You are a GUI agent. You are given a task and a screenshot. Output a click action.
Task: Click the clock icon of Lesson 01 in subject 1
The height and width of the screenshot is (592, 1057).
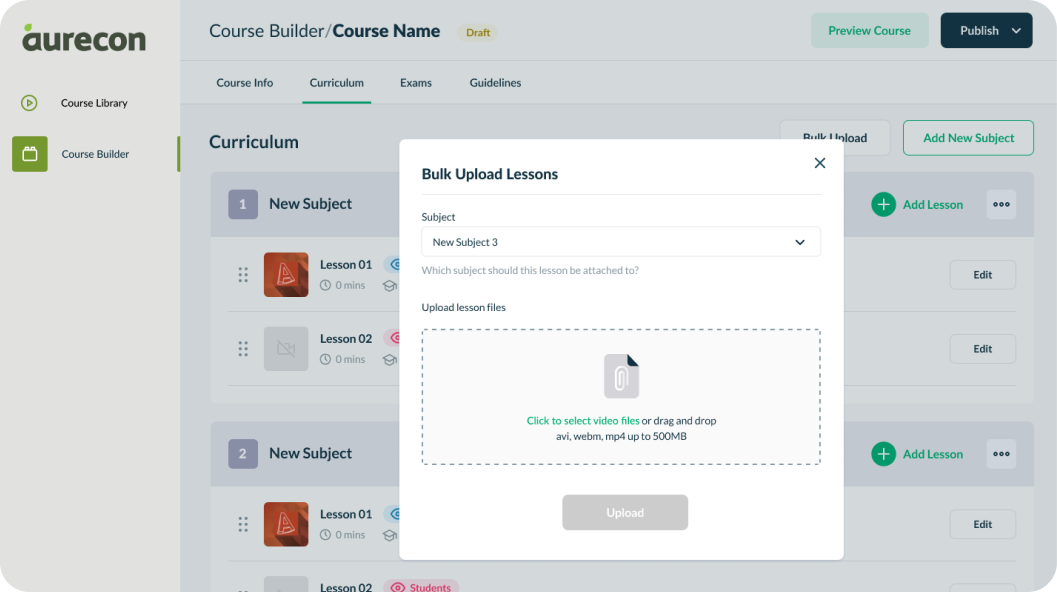tap(325, 285)
